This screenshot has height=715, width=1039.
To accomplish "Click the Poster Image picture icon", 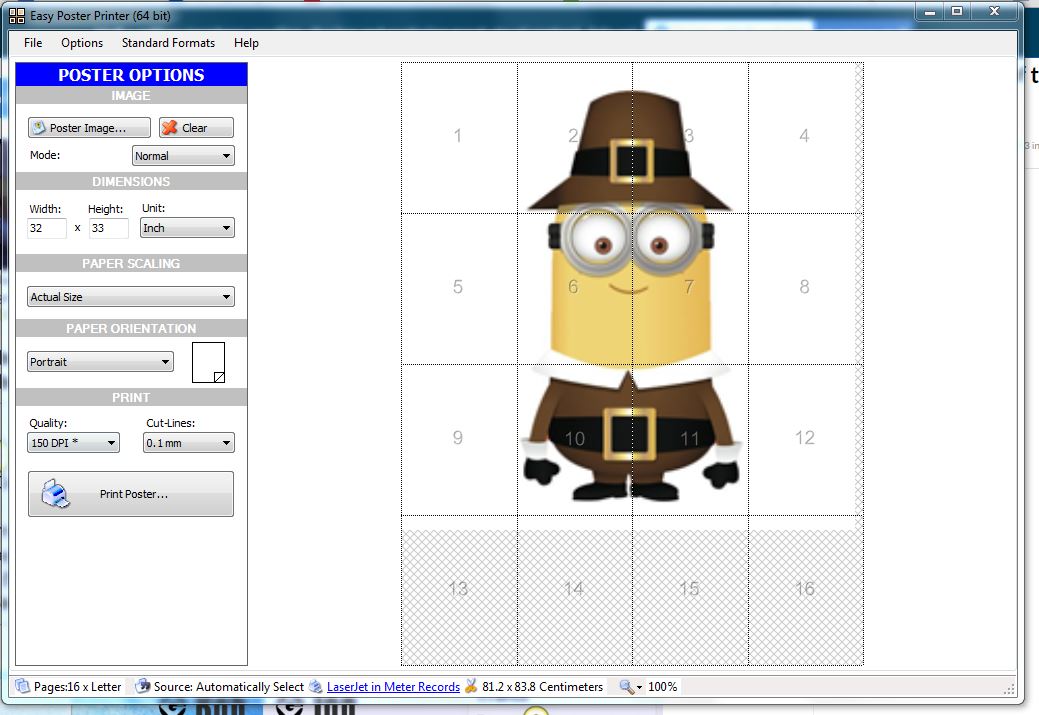I will click(41, 127).
